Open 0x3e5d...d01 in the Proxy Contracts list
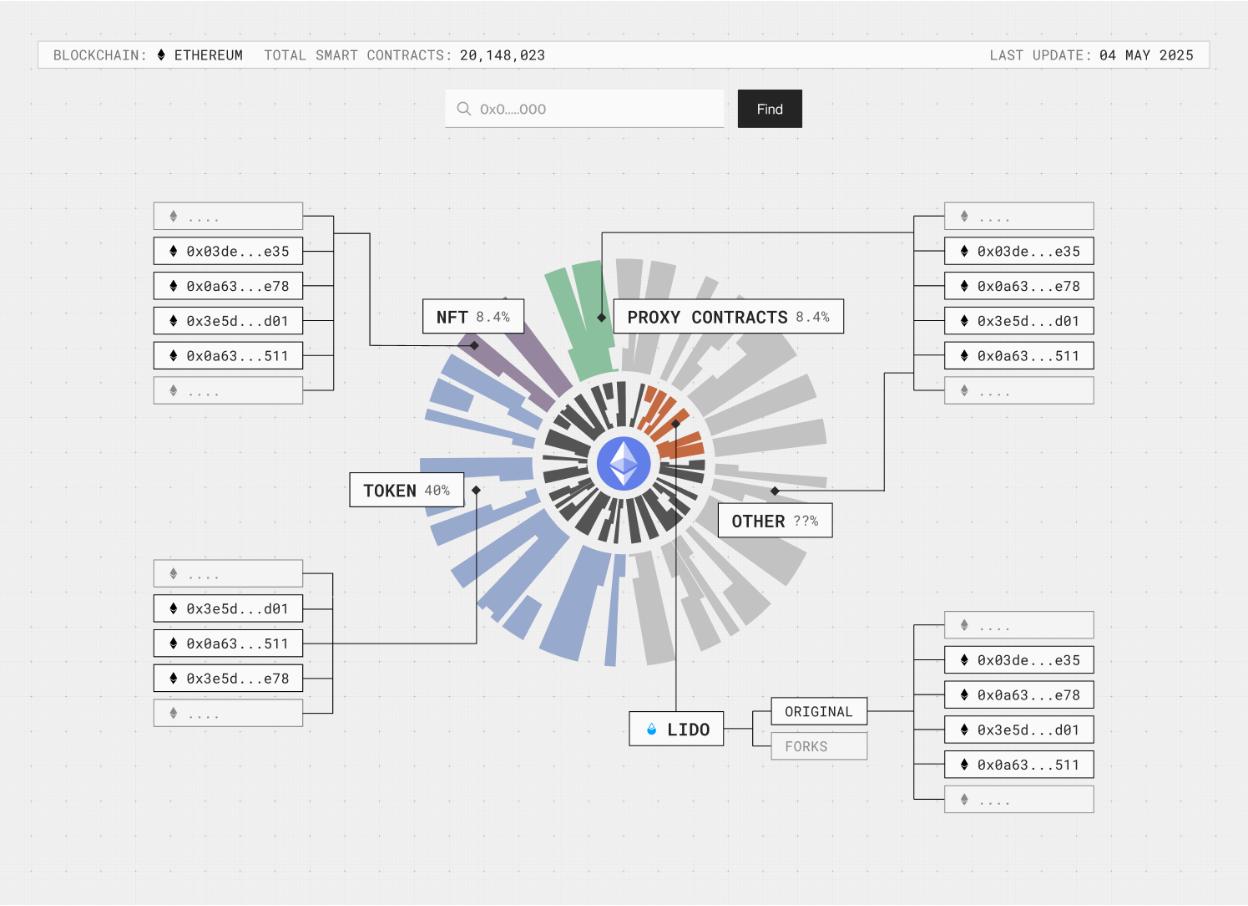Image resolution: width=1248 pixels, height=906 pixels. click(x=1019, y=321)
